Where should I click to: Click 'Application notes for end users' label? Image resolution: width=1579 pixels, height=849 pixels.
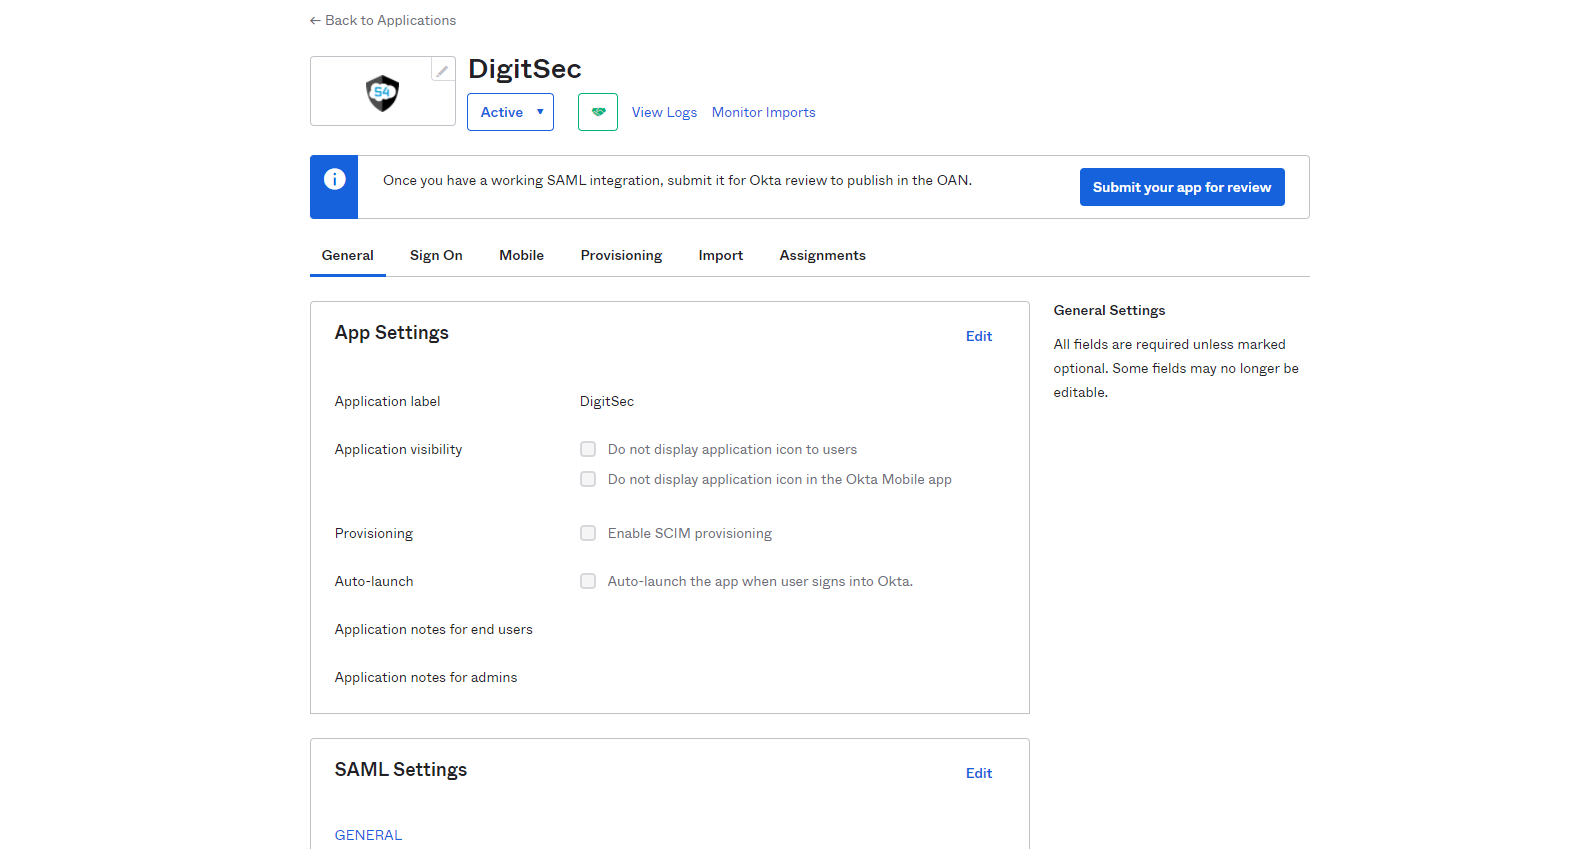click(x=434, y=629)
